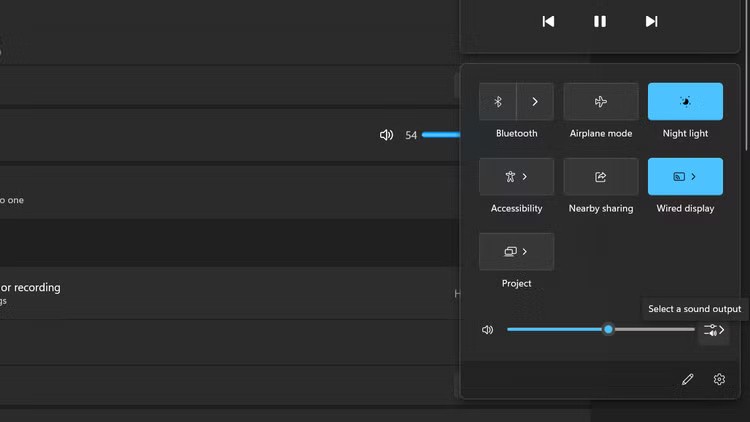Open all settings via gear icon
750x422 pixels.
point(719,380)
